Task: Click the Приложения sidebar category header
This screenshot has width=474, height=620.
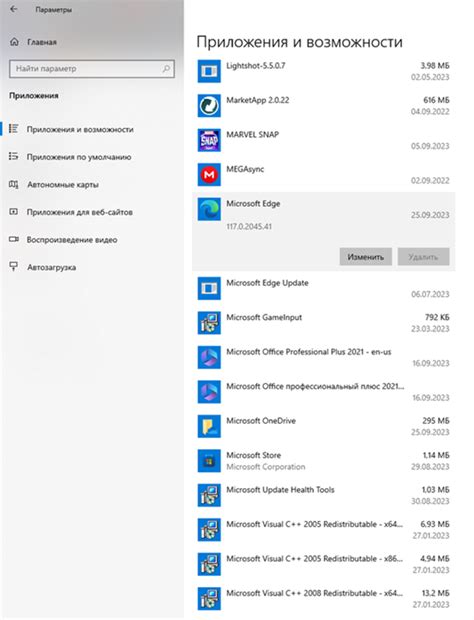Action: tap(34, 96)
